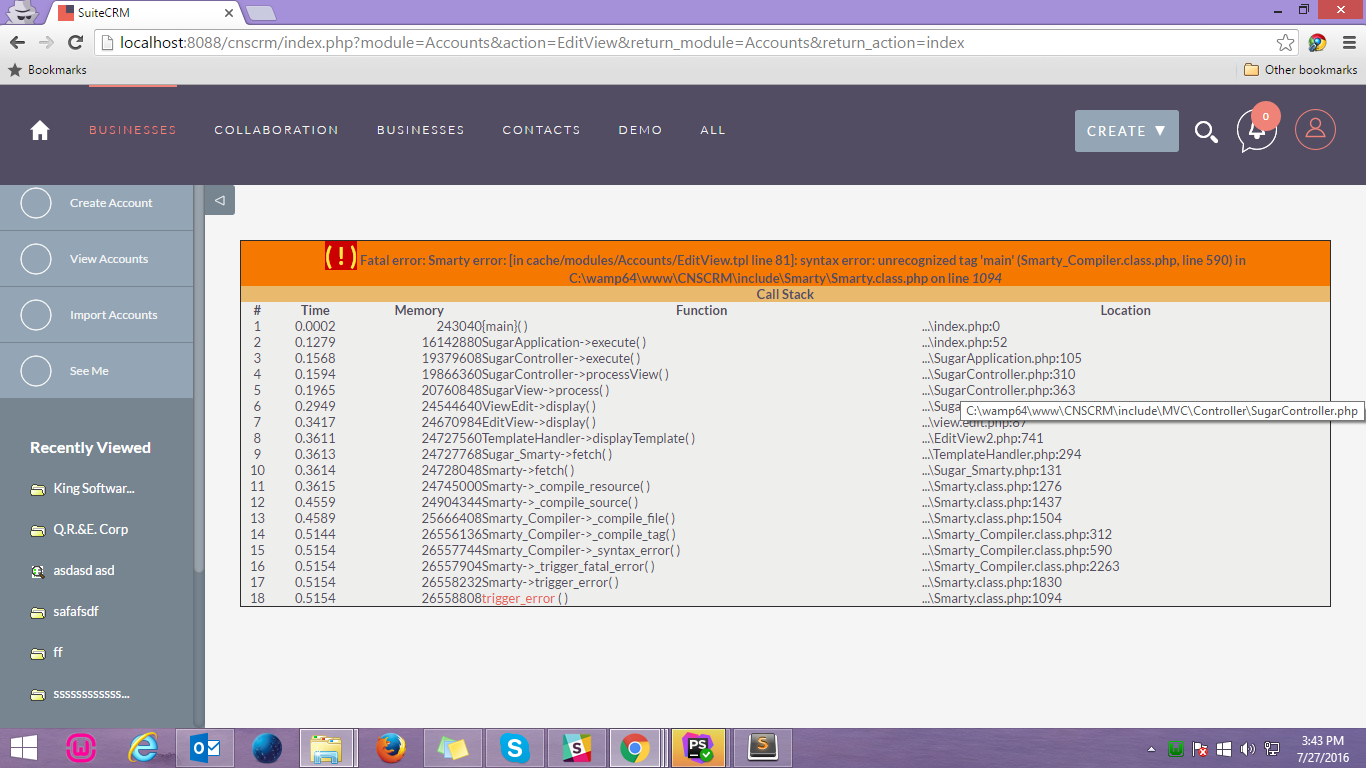Image resolution: width=1366 pixels, height=768 pixels.
Task: Open notifications bell with 0 badge
Action: 1257,130
